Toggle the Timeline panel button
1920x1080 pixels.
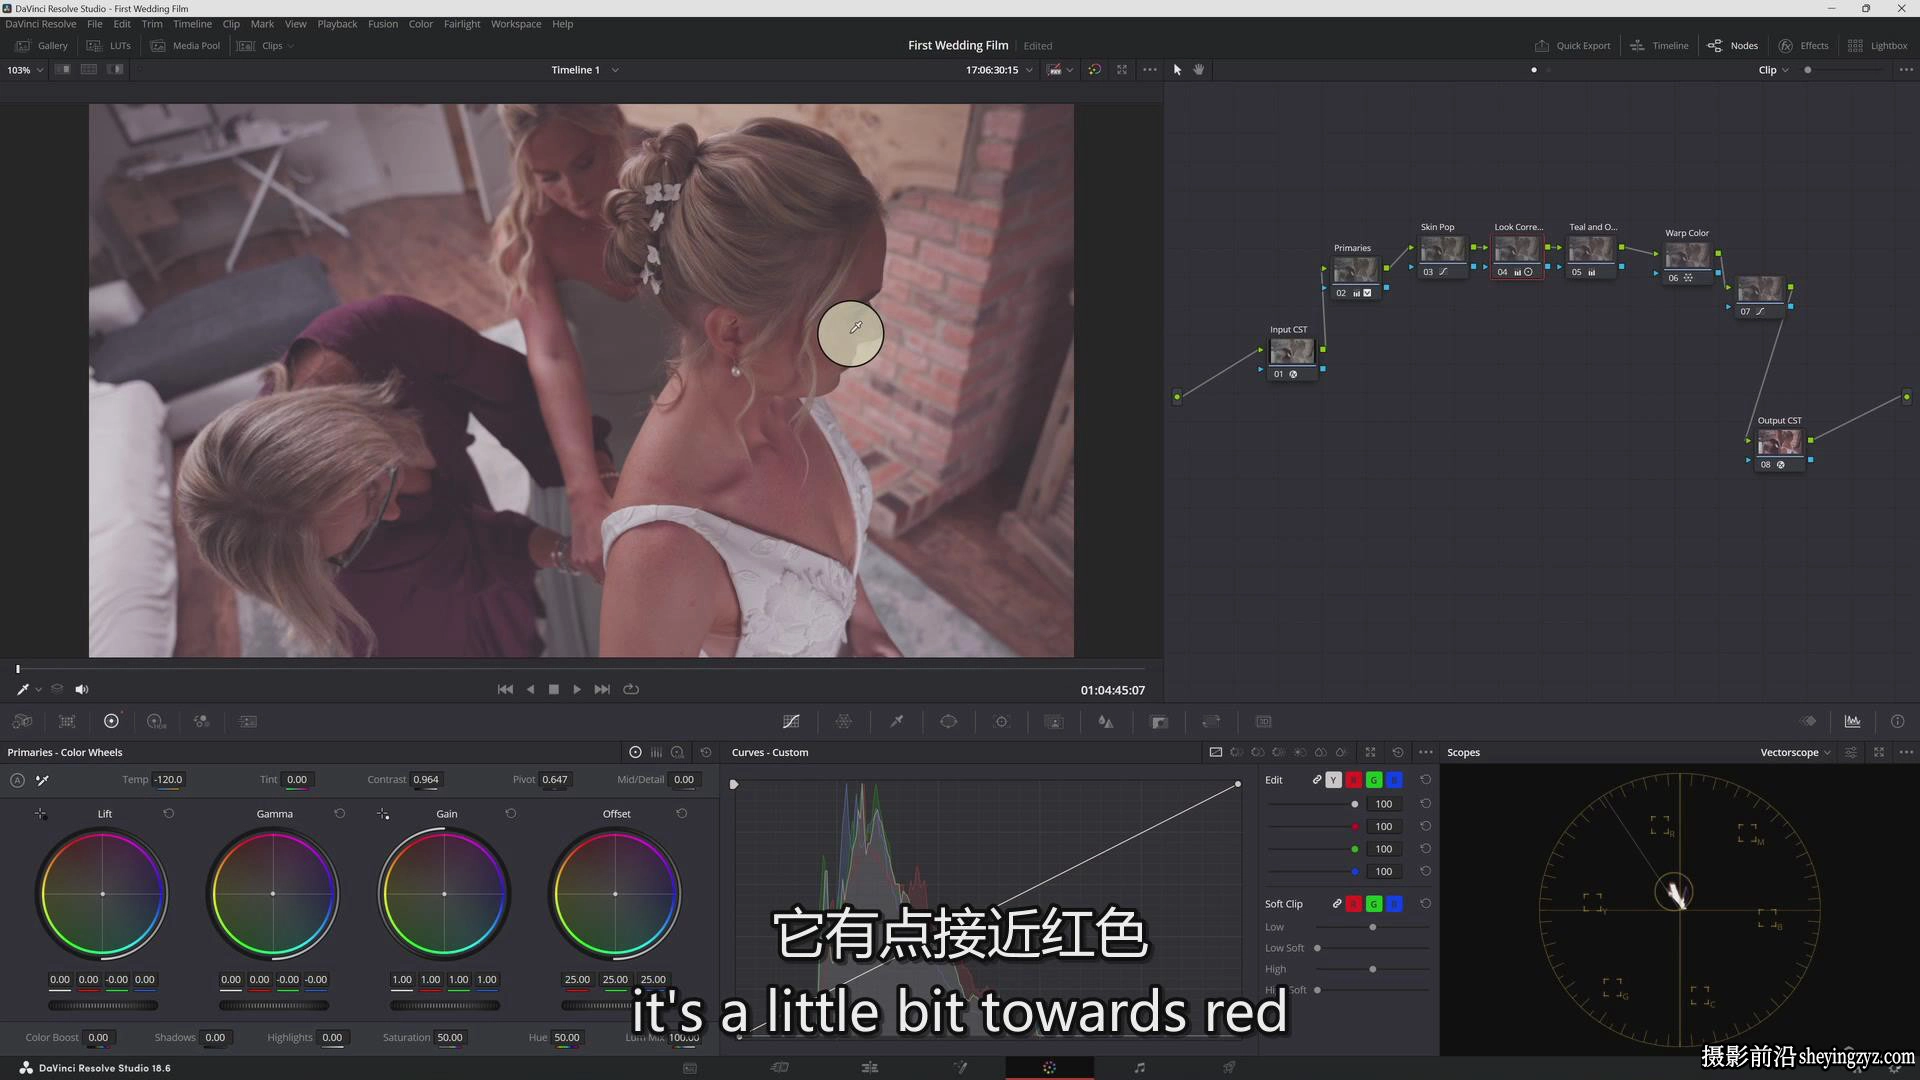click(1659, 45)
